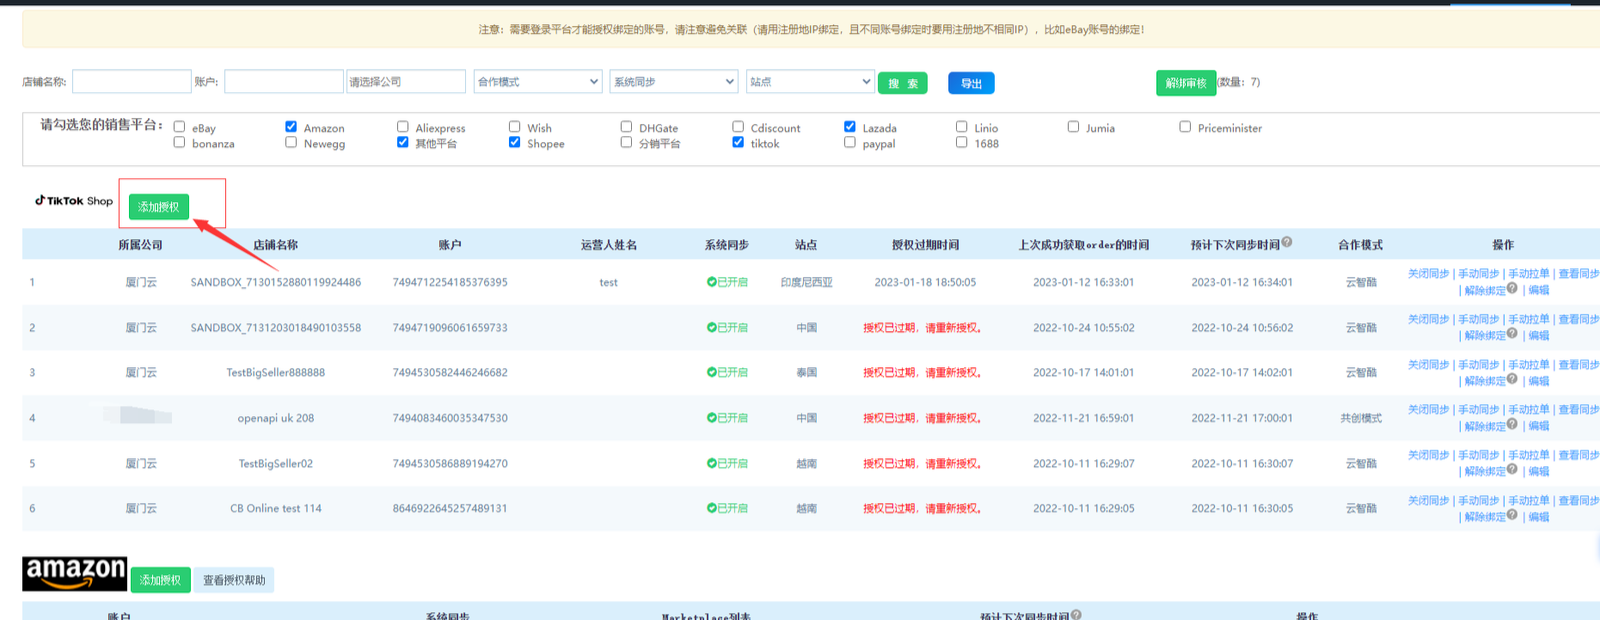Click 解除绑定 help icon in openapi uk 208 row
The height and width of the screenshot is (620, 1600).
pyautogui.click(x=1512, y=424)
